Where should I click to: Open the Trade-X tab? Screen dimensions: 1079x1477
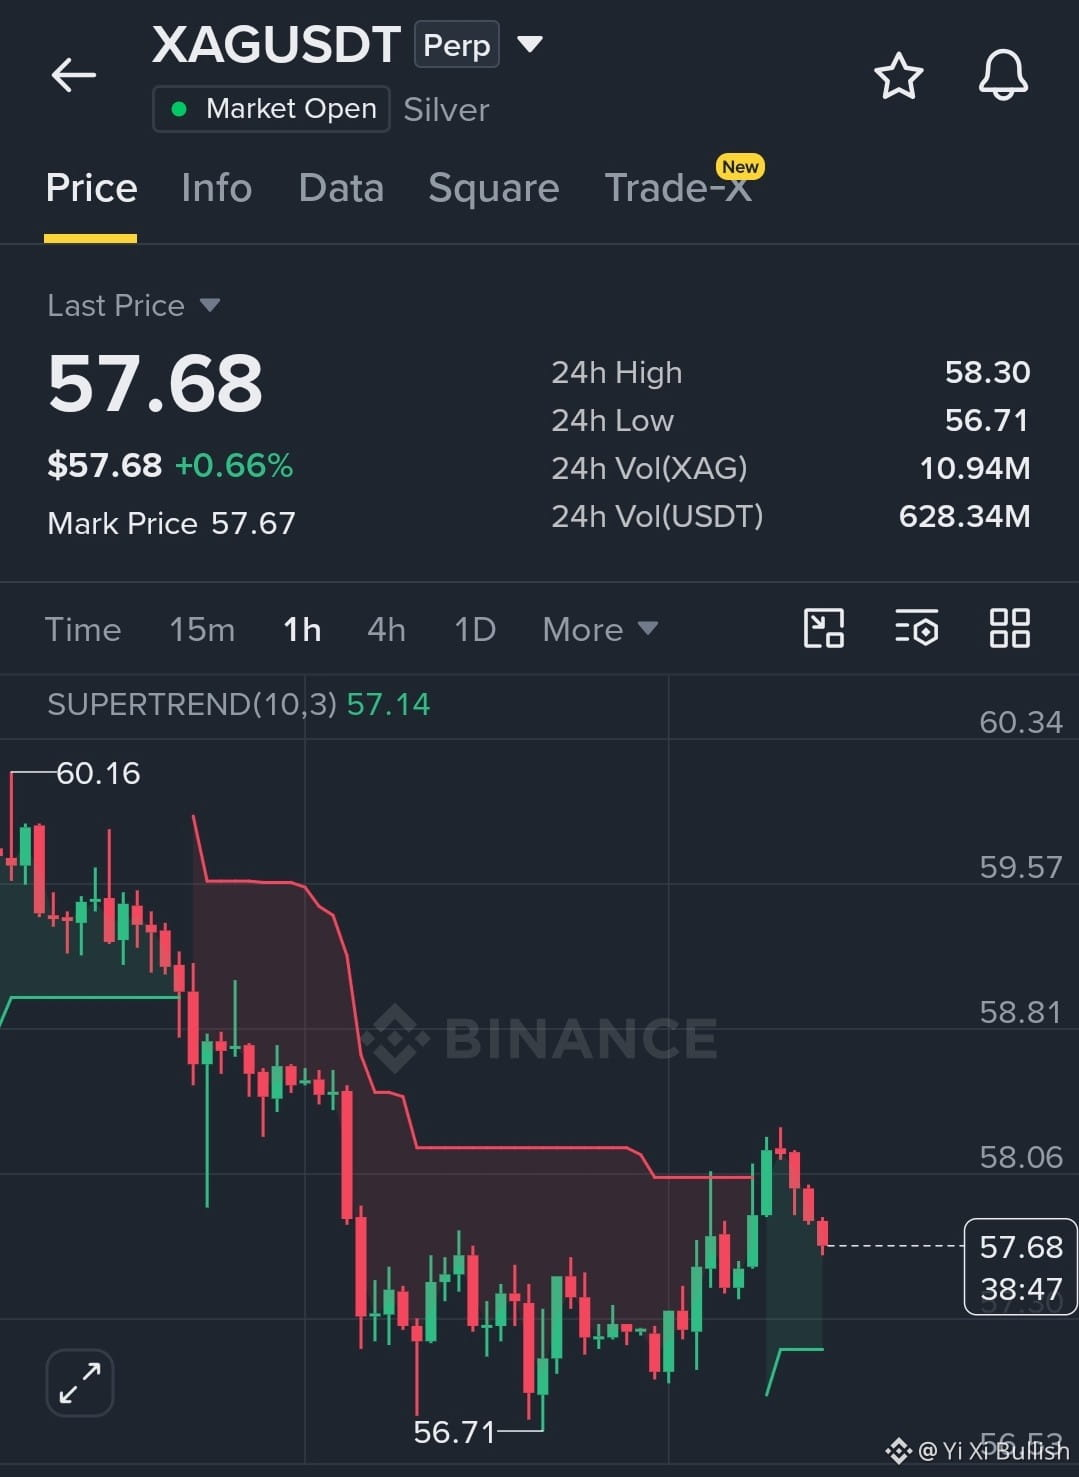click(678, 188)
